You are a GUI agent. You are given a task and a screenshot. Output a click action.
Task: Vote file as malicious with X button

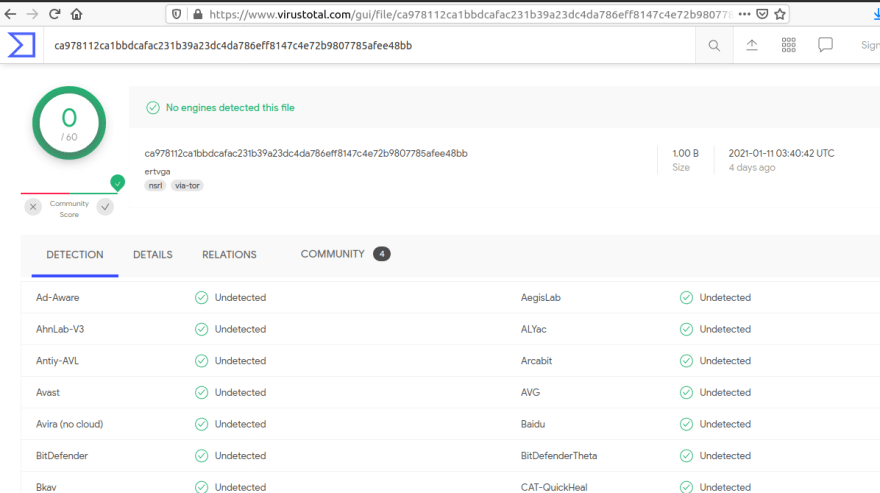(x=33, y=207)
